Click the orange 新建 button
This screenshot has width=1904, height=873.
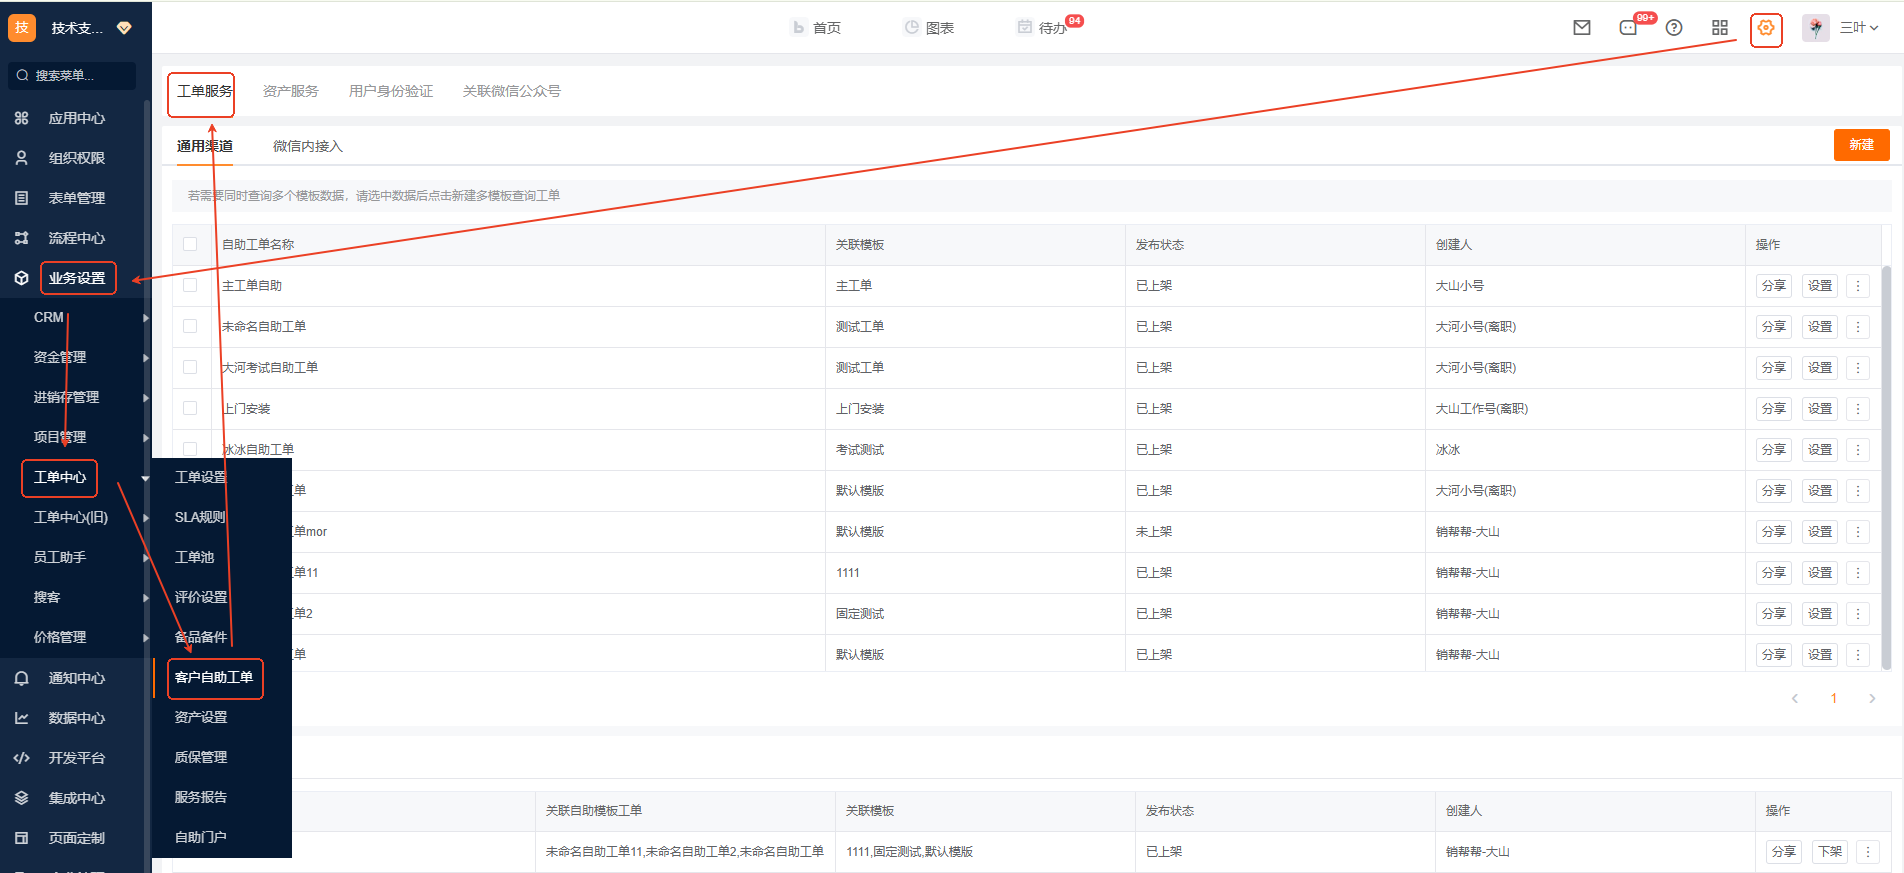point(1861,145)
